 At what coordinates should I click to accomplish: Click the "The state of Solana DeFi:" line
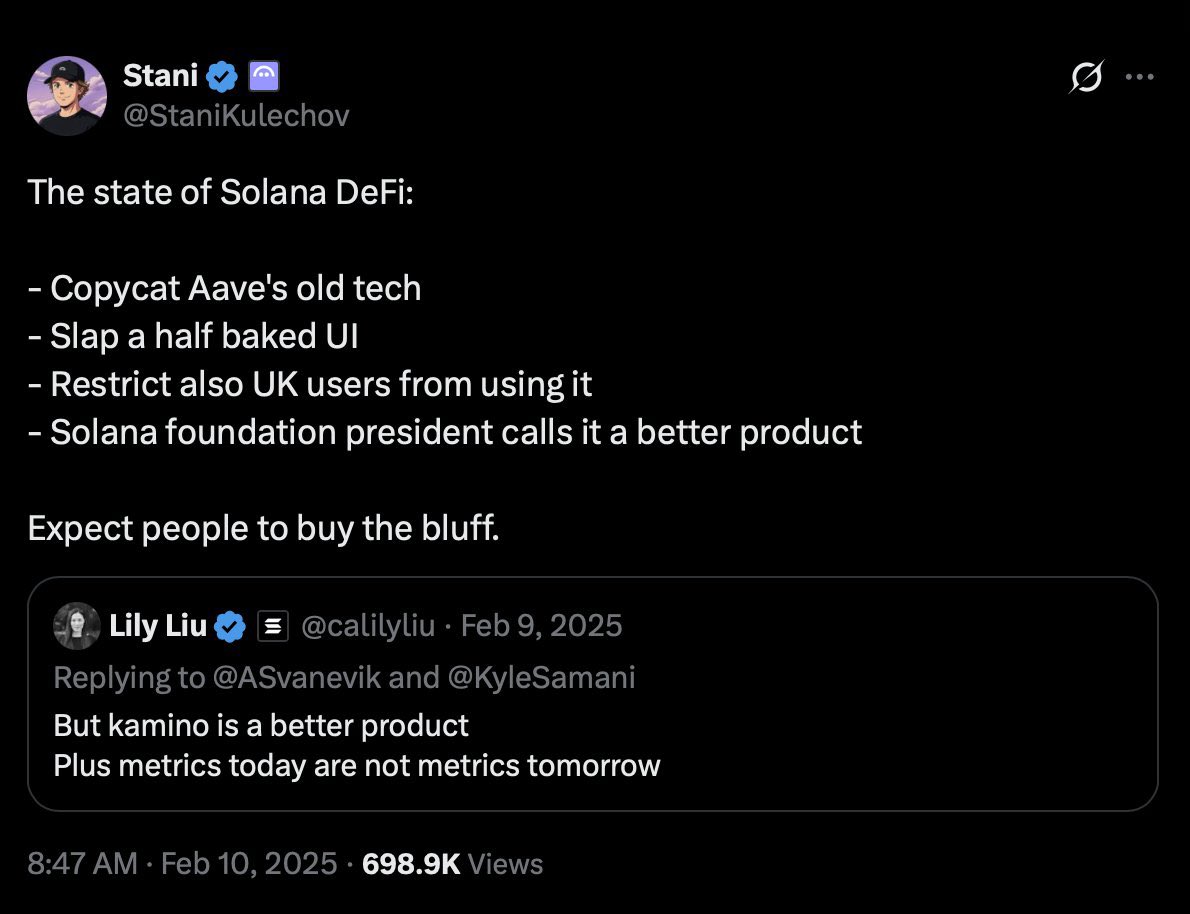point(220,191)
